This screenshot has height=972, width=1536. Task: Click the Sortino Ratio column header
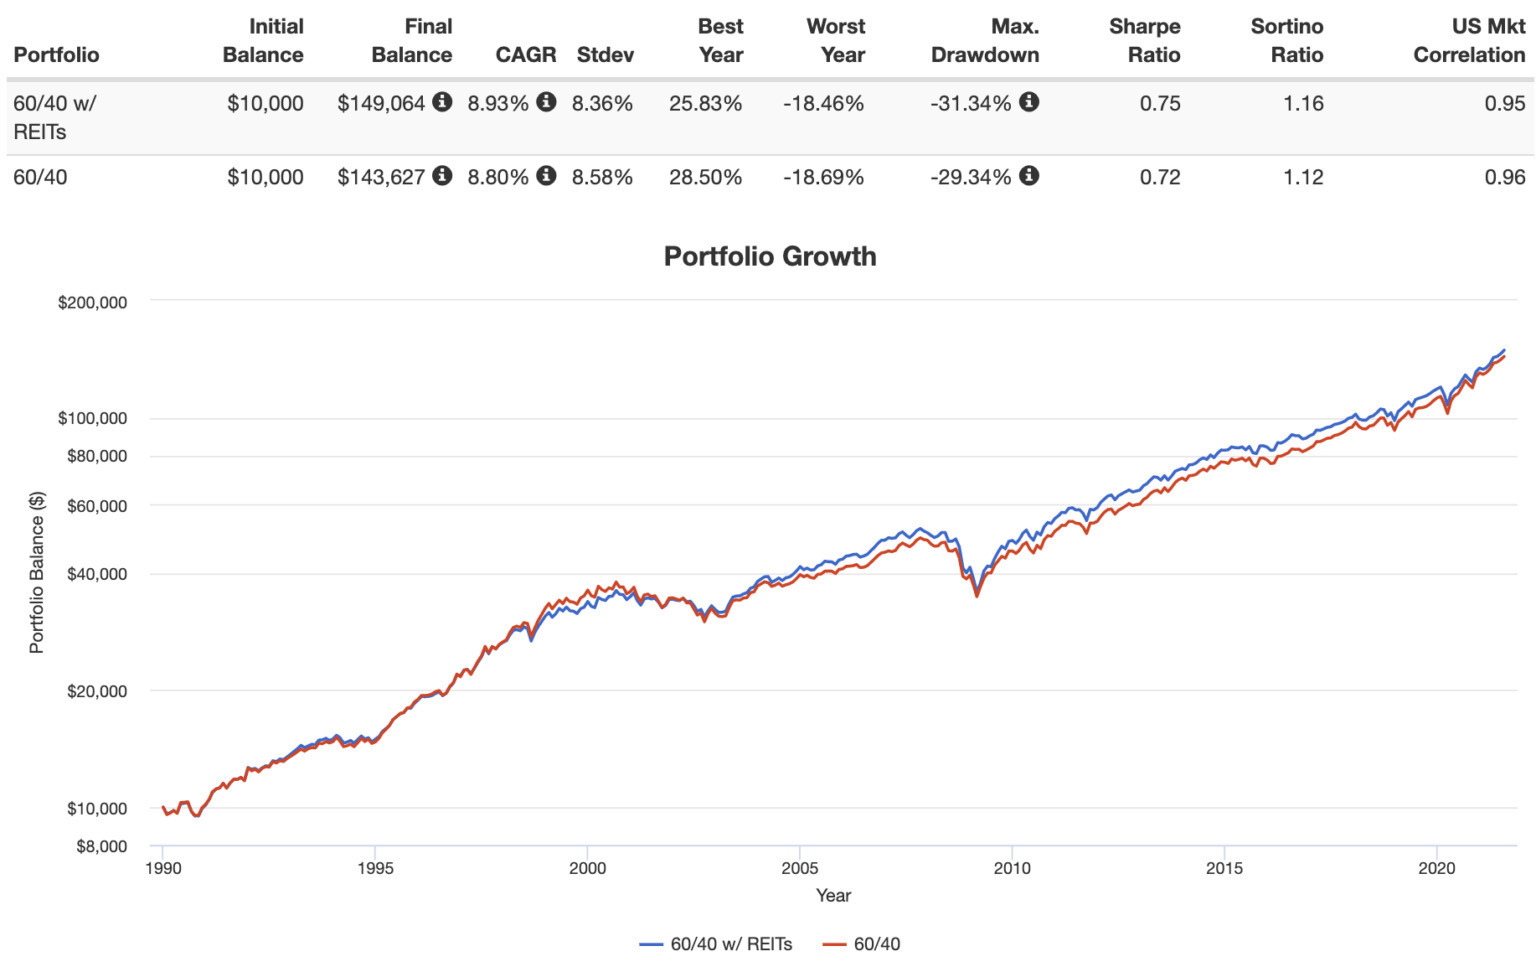pyautogui.click(x=1287, y=41)
